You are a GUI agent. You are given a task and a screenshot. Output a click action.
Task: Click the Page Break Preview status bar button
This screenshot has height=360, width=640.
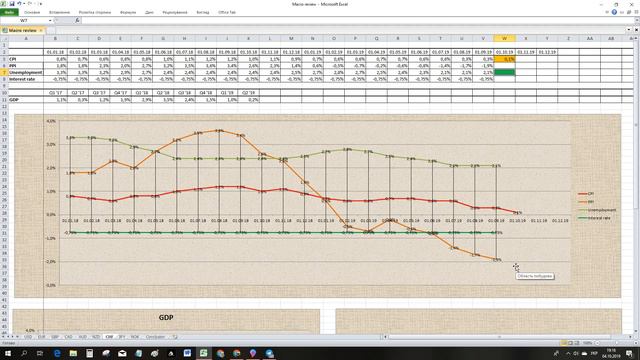[x=576, y=343]
